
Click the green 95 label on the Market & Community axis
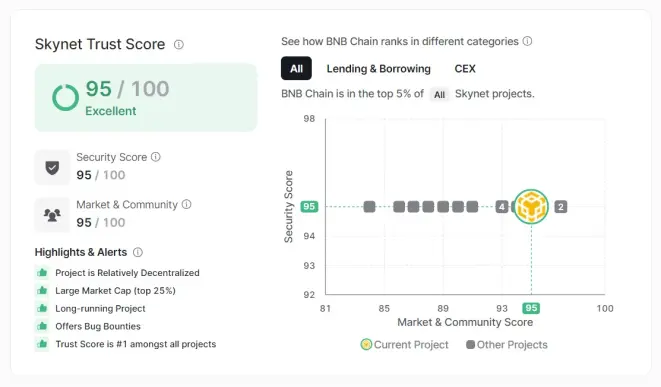[531, 308]
